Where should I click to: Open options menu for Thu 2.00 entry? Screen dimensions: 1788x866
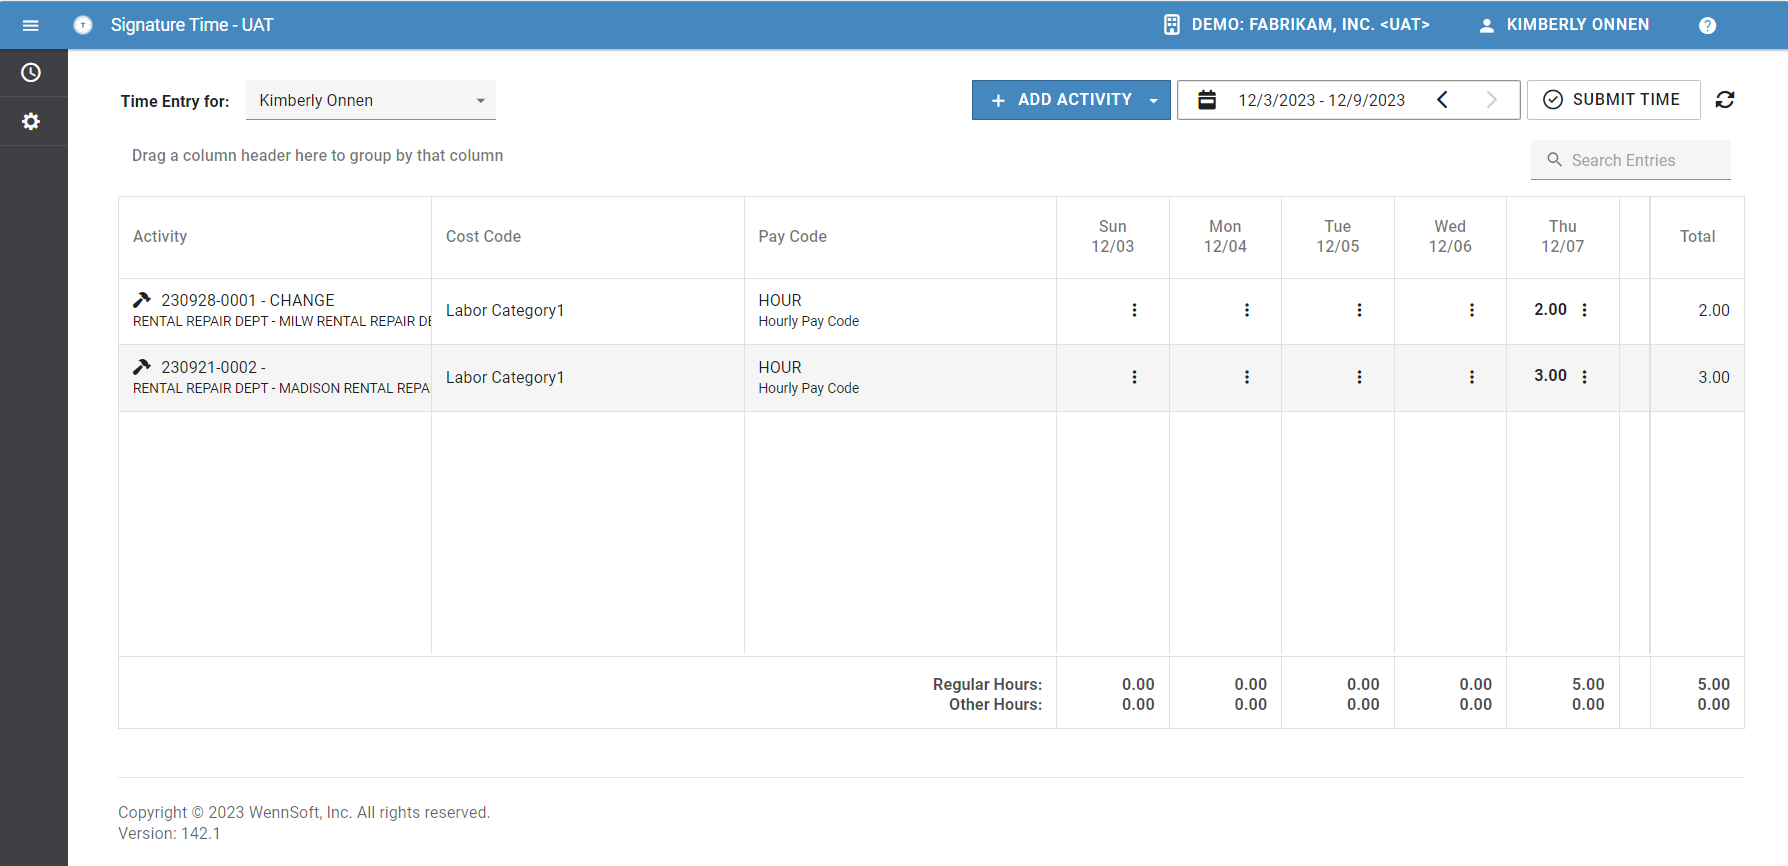click(x=1585, y=310)
